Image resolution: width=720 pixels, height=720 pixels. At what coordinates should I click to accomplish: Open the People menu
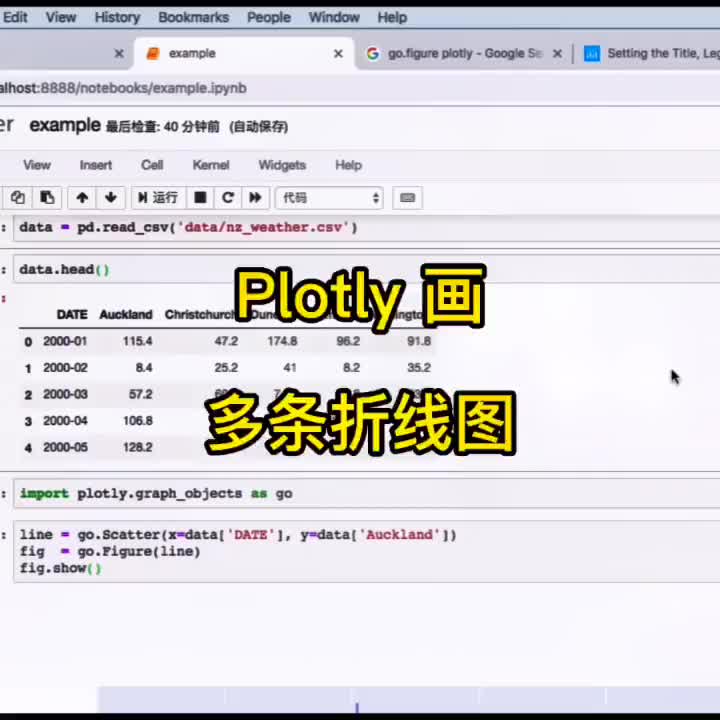(x=269, y=17)
